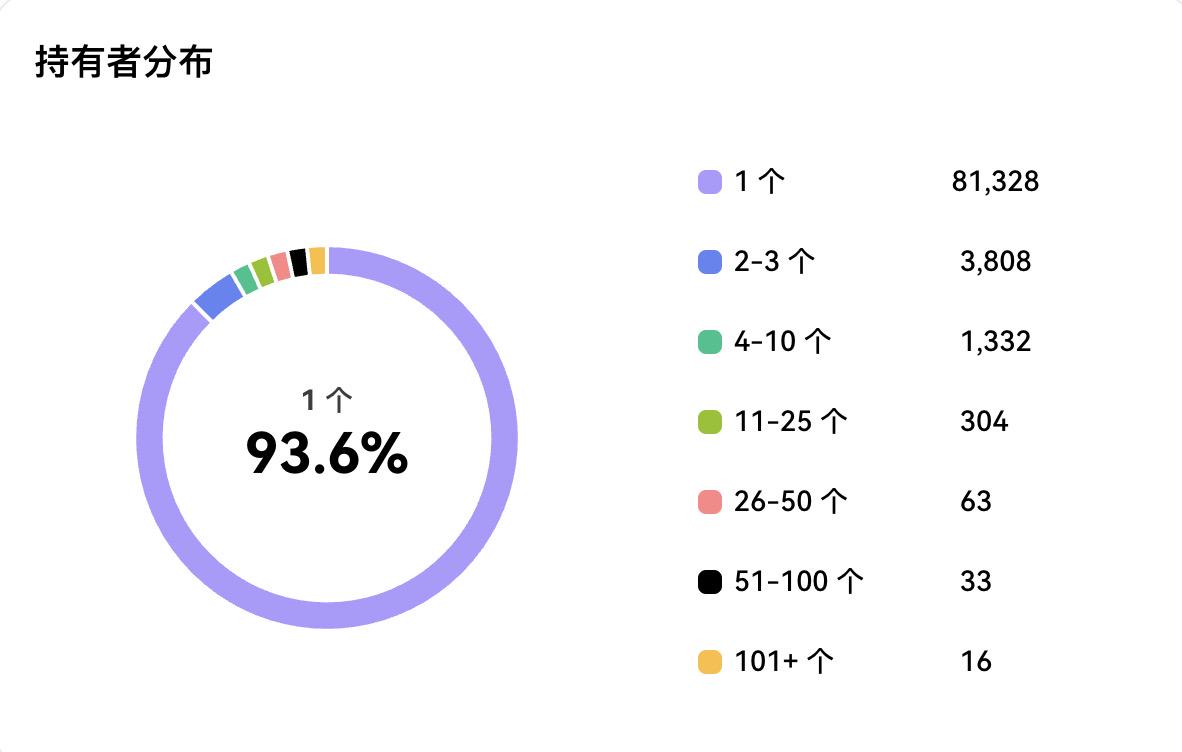Click the 51-100 个 legend text
Viewport: 1182px width, 752px height.
tap(798, 581)
